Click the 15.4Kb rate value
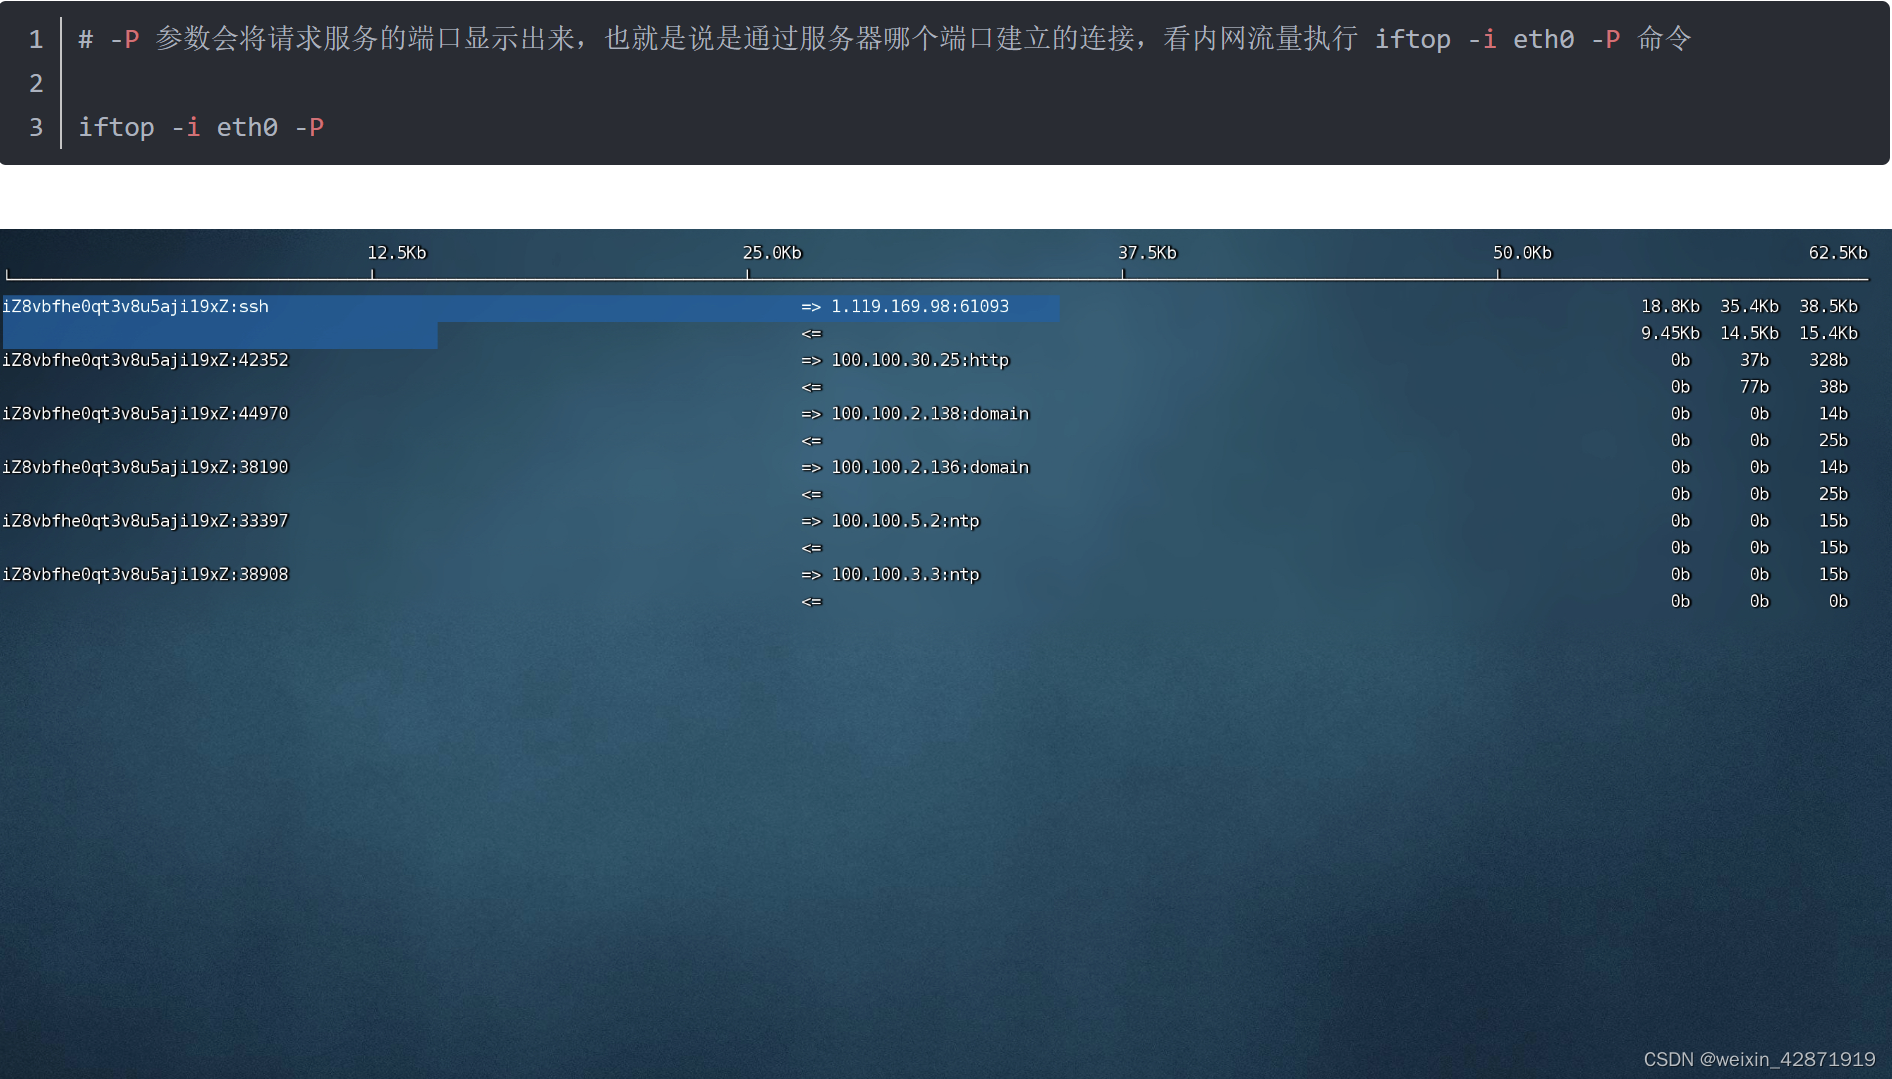The image size is (1892, 1079). (1828, 334)
